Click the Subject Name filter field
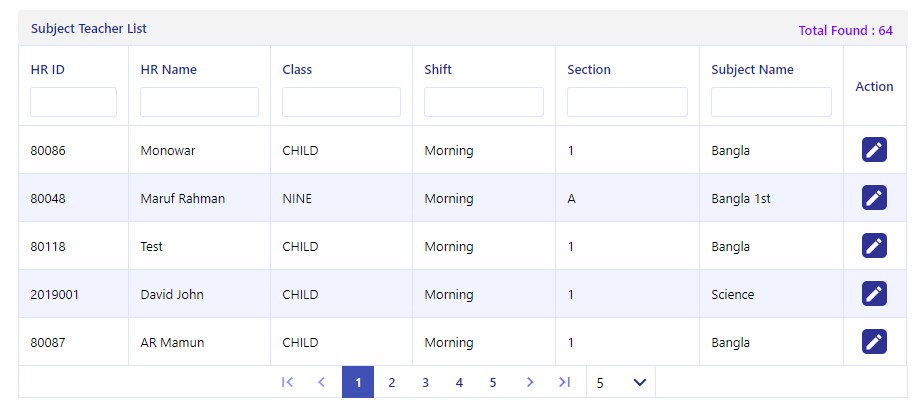923x417 pixels. click(772, 102)
